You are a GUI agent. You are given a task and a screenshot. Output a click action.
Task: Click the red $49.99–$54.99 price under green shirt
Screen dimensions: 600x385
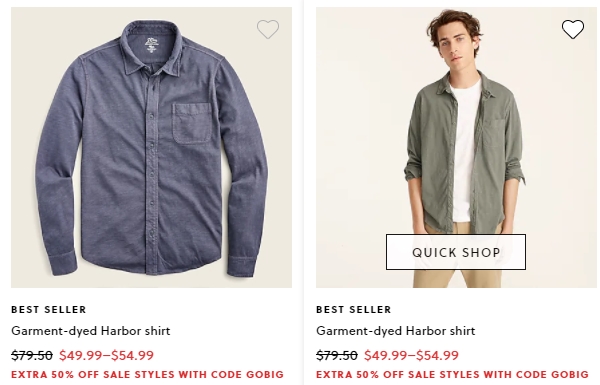click(411, 355)
